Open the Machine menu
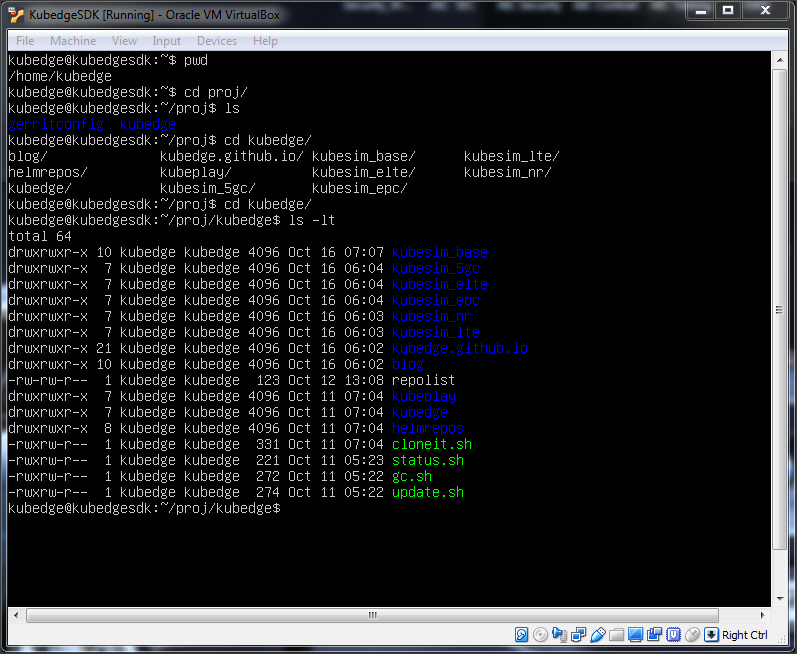Screen dimensions: 797x654 point(73,41)
